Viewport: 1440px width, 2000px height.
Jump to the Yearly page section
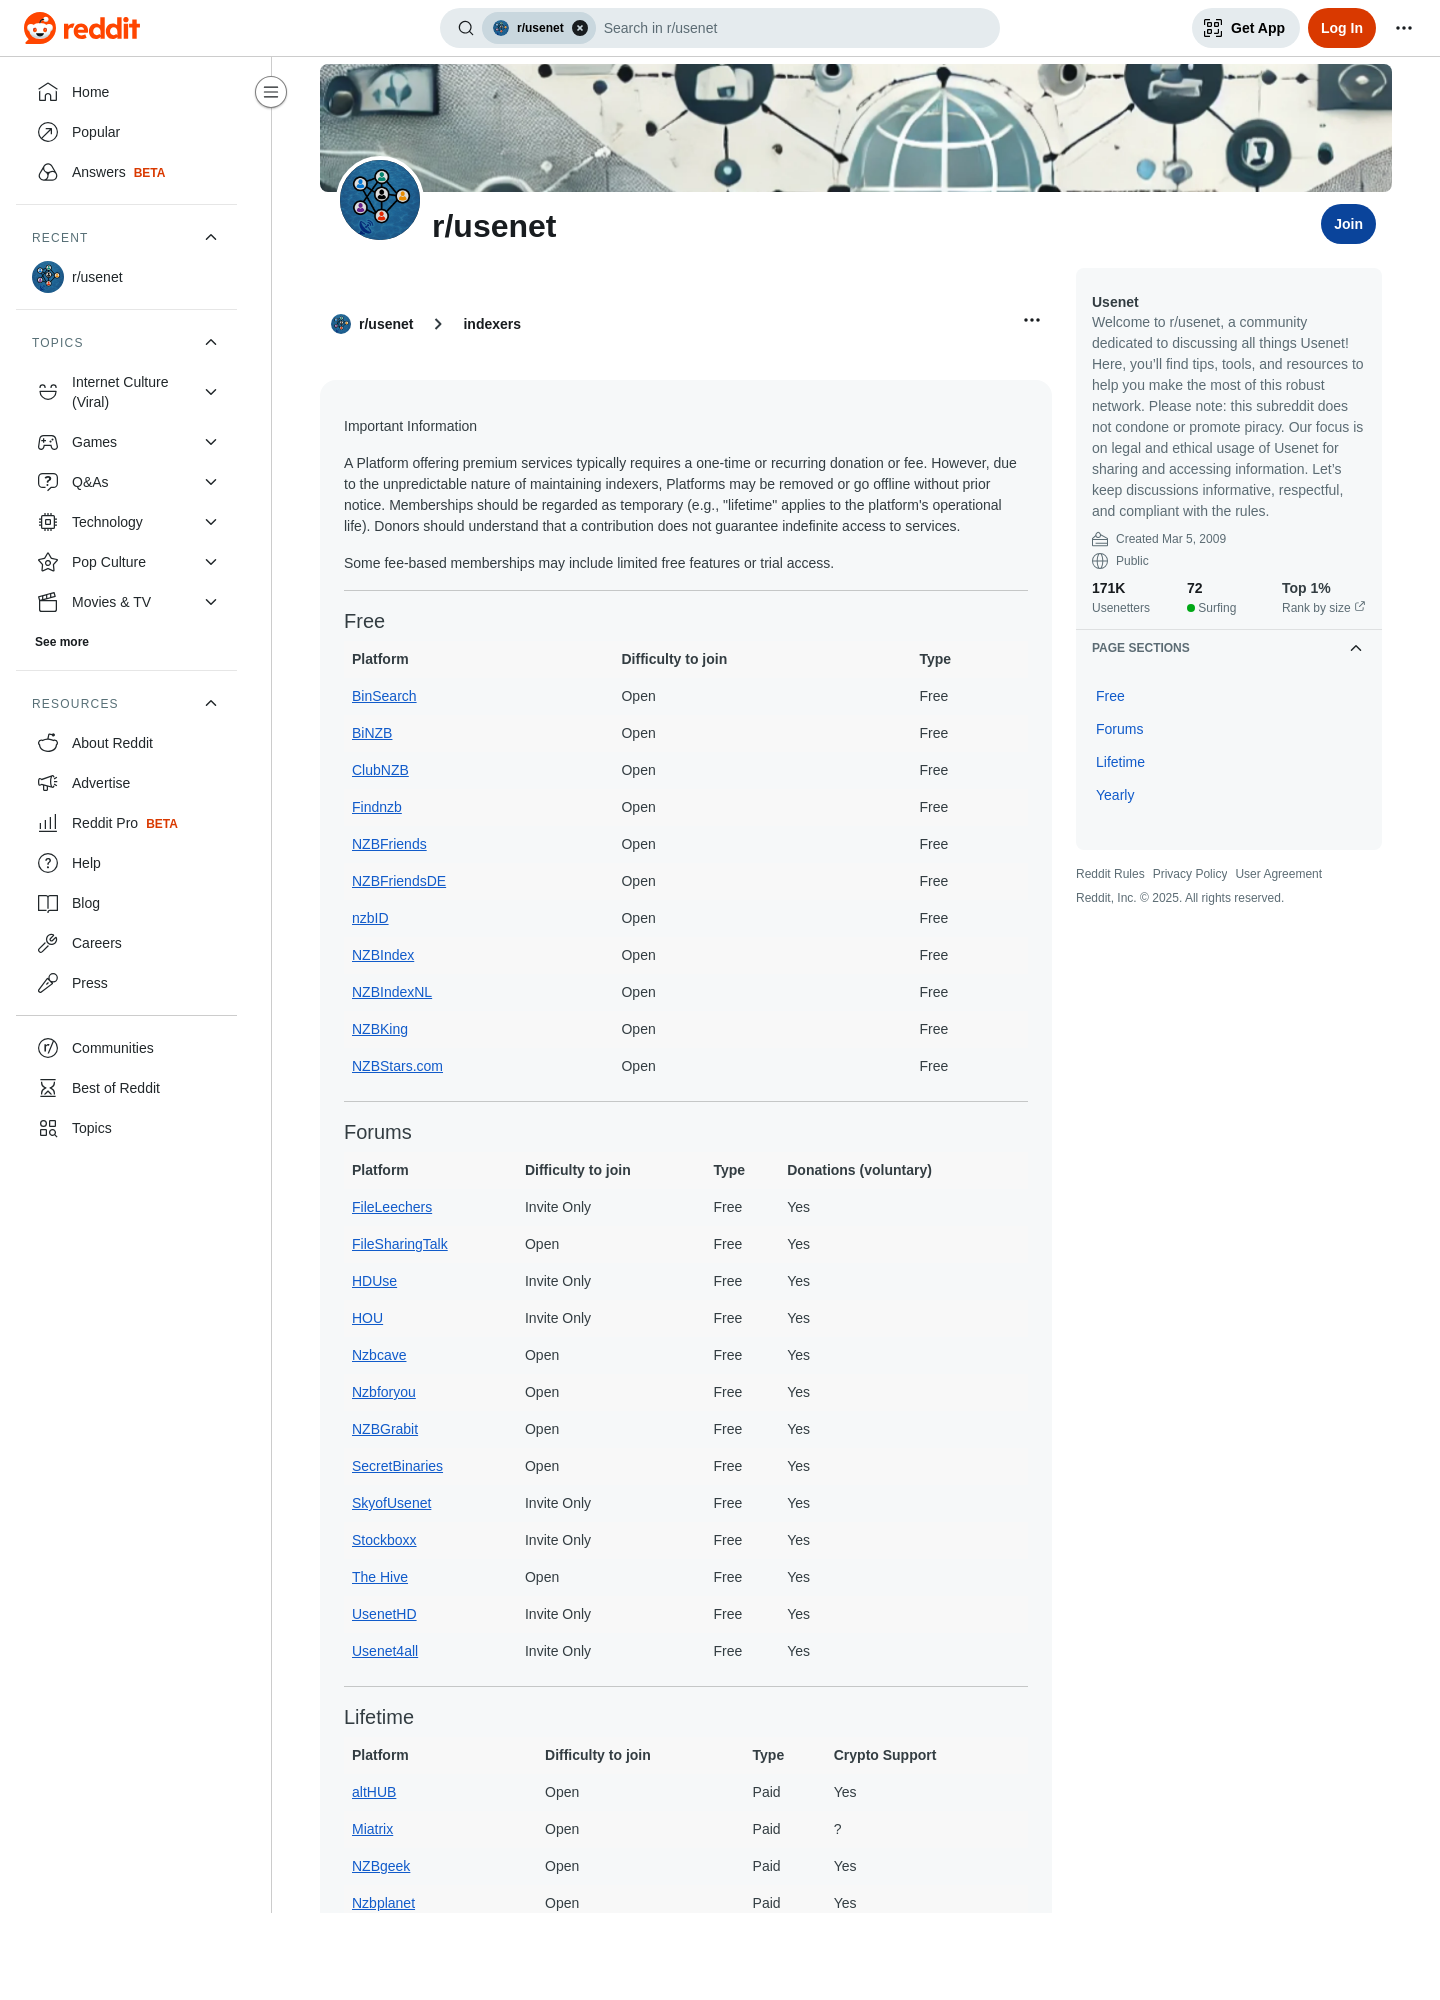1115,795
